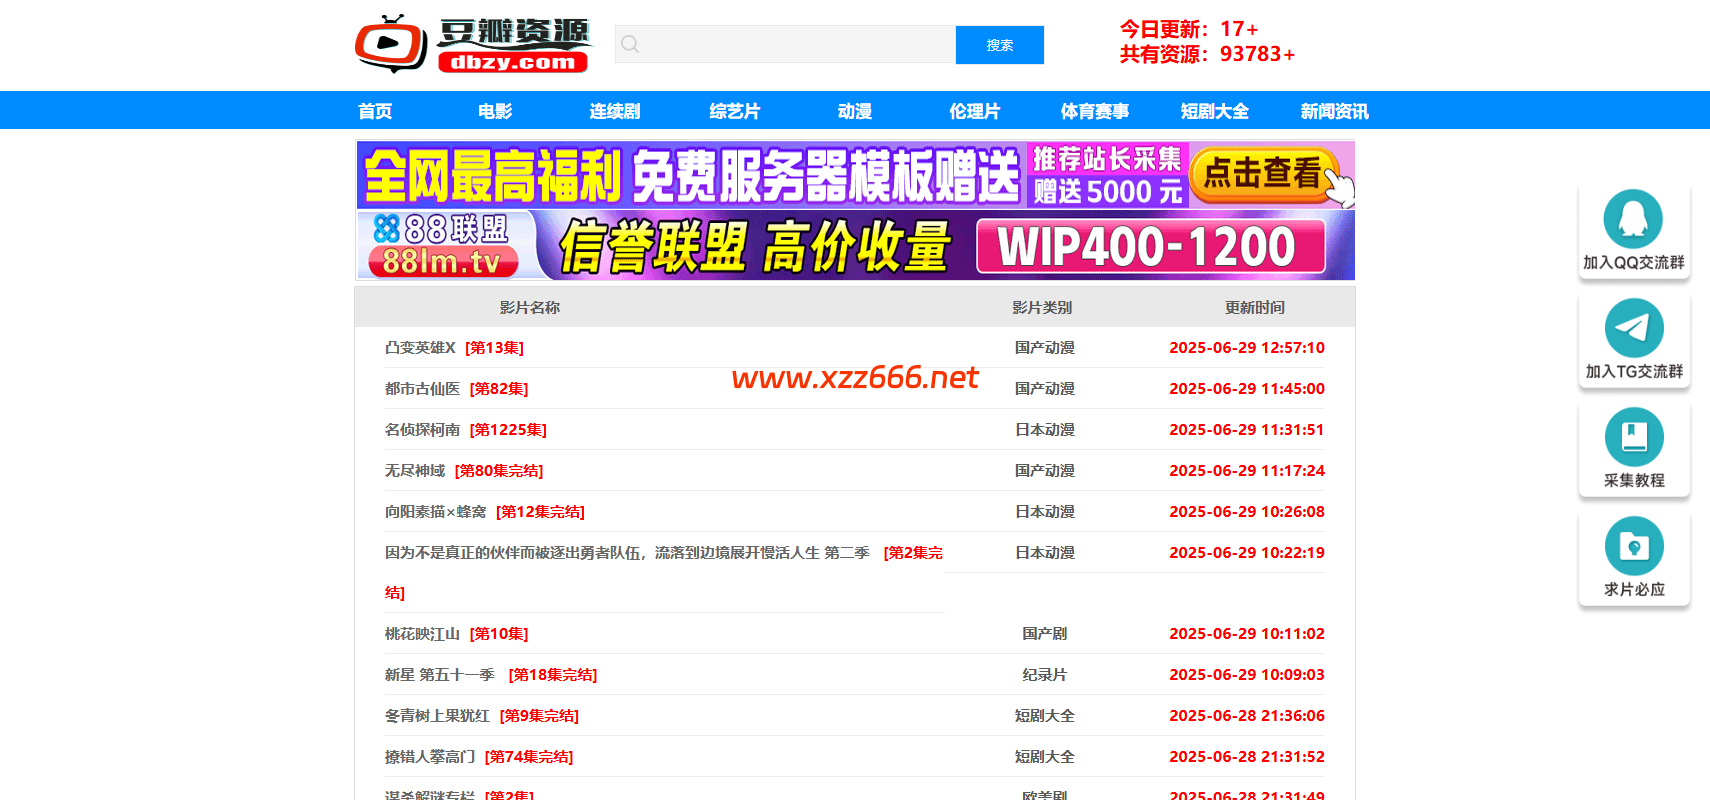This screenshot has width=1710, height=800.
Task: Open the 凸变英雄X entry
Action: [x=420, y=348]
